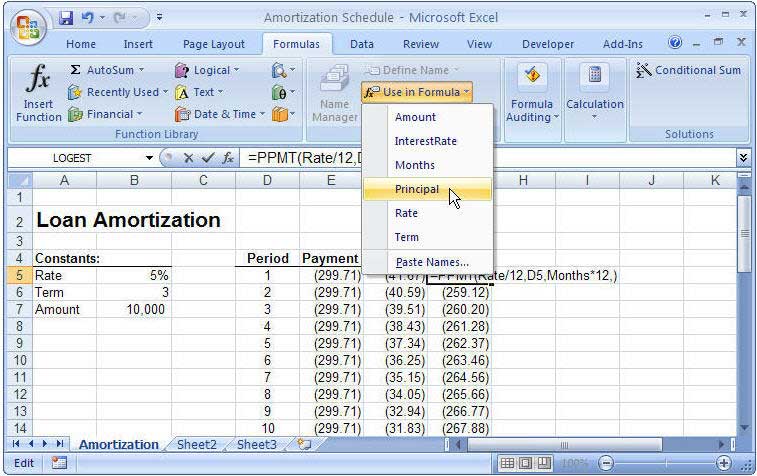
Task: Open the Add-Ins tab
Action: 623,44
